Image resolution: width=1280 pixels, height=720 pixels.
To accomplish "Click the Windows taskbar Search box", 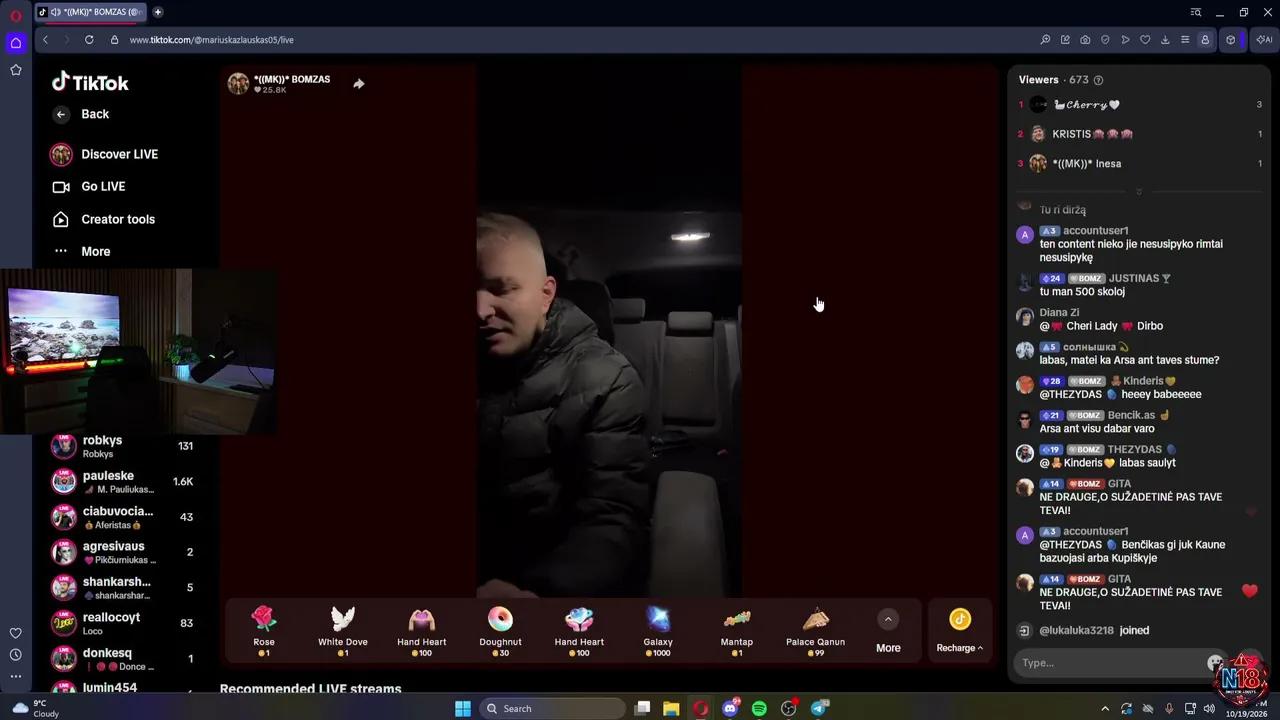I will [x=552, y=708].
